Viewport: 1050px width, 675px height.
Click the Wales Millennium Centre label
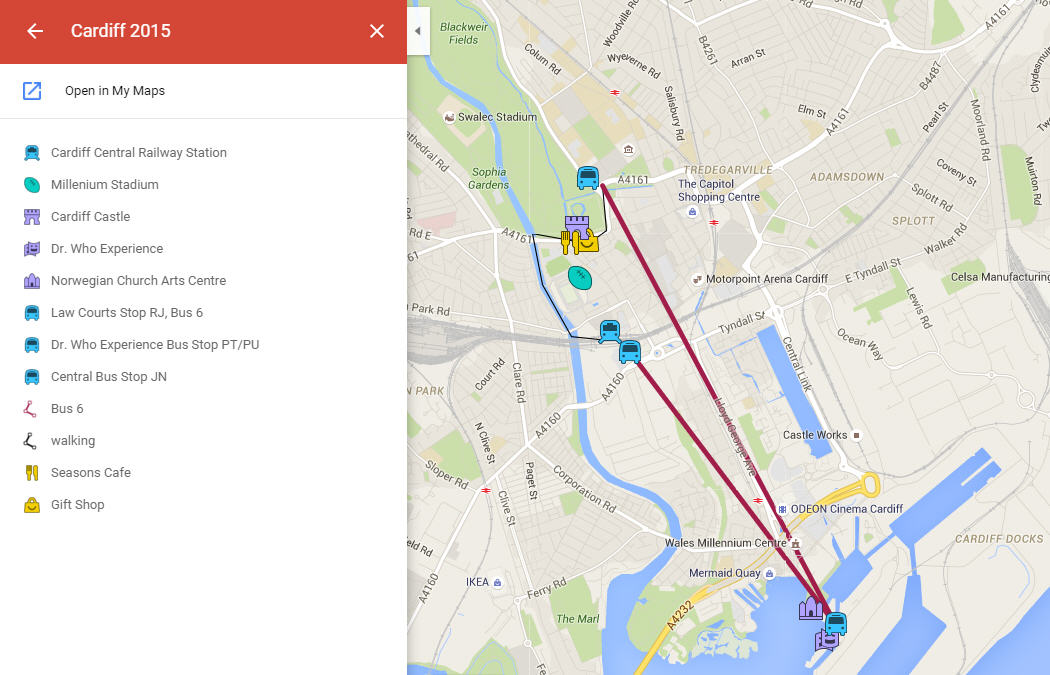tap(725, 543)
